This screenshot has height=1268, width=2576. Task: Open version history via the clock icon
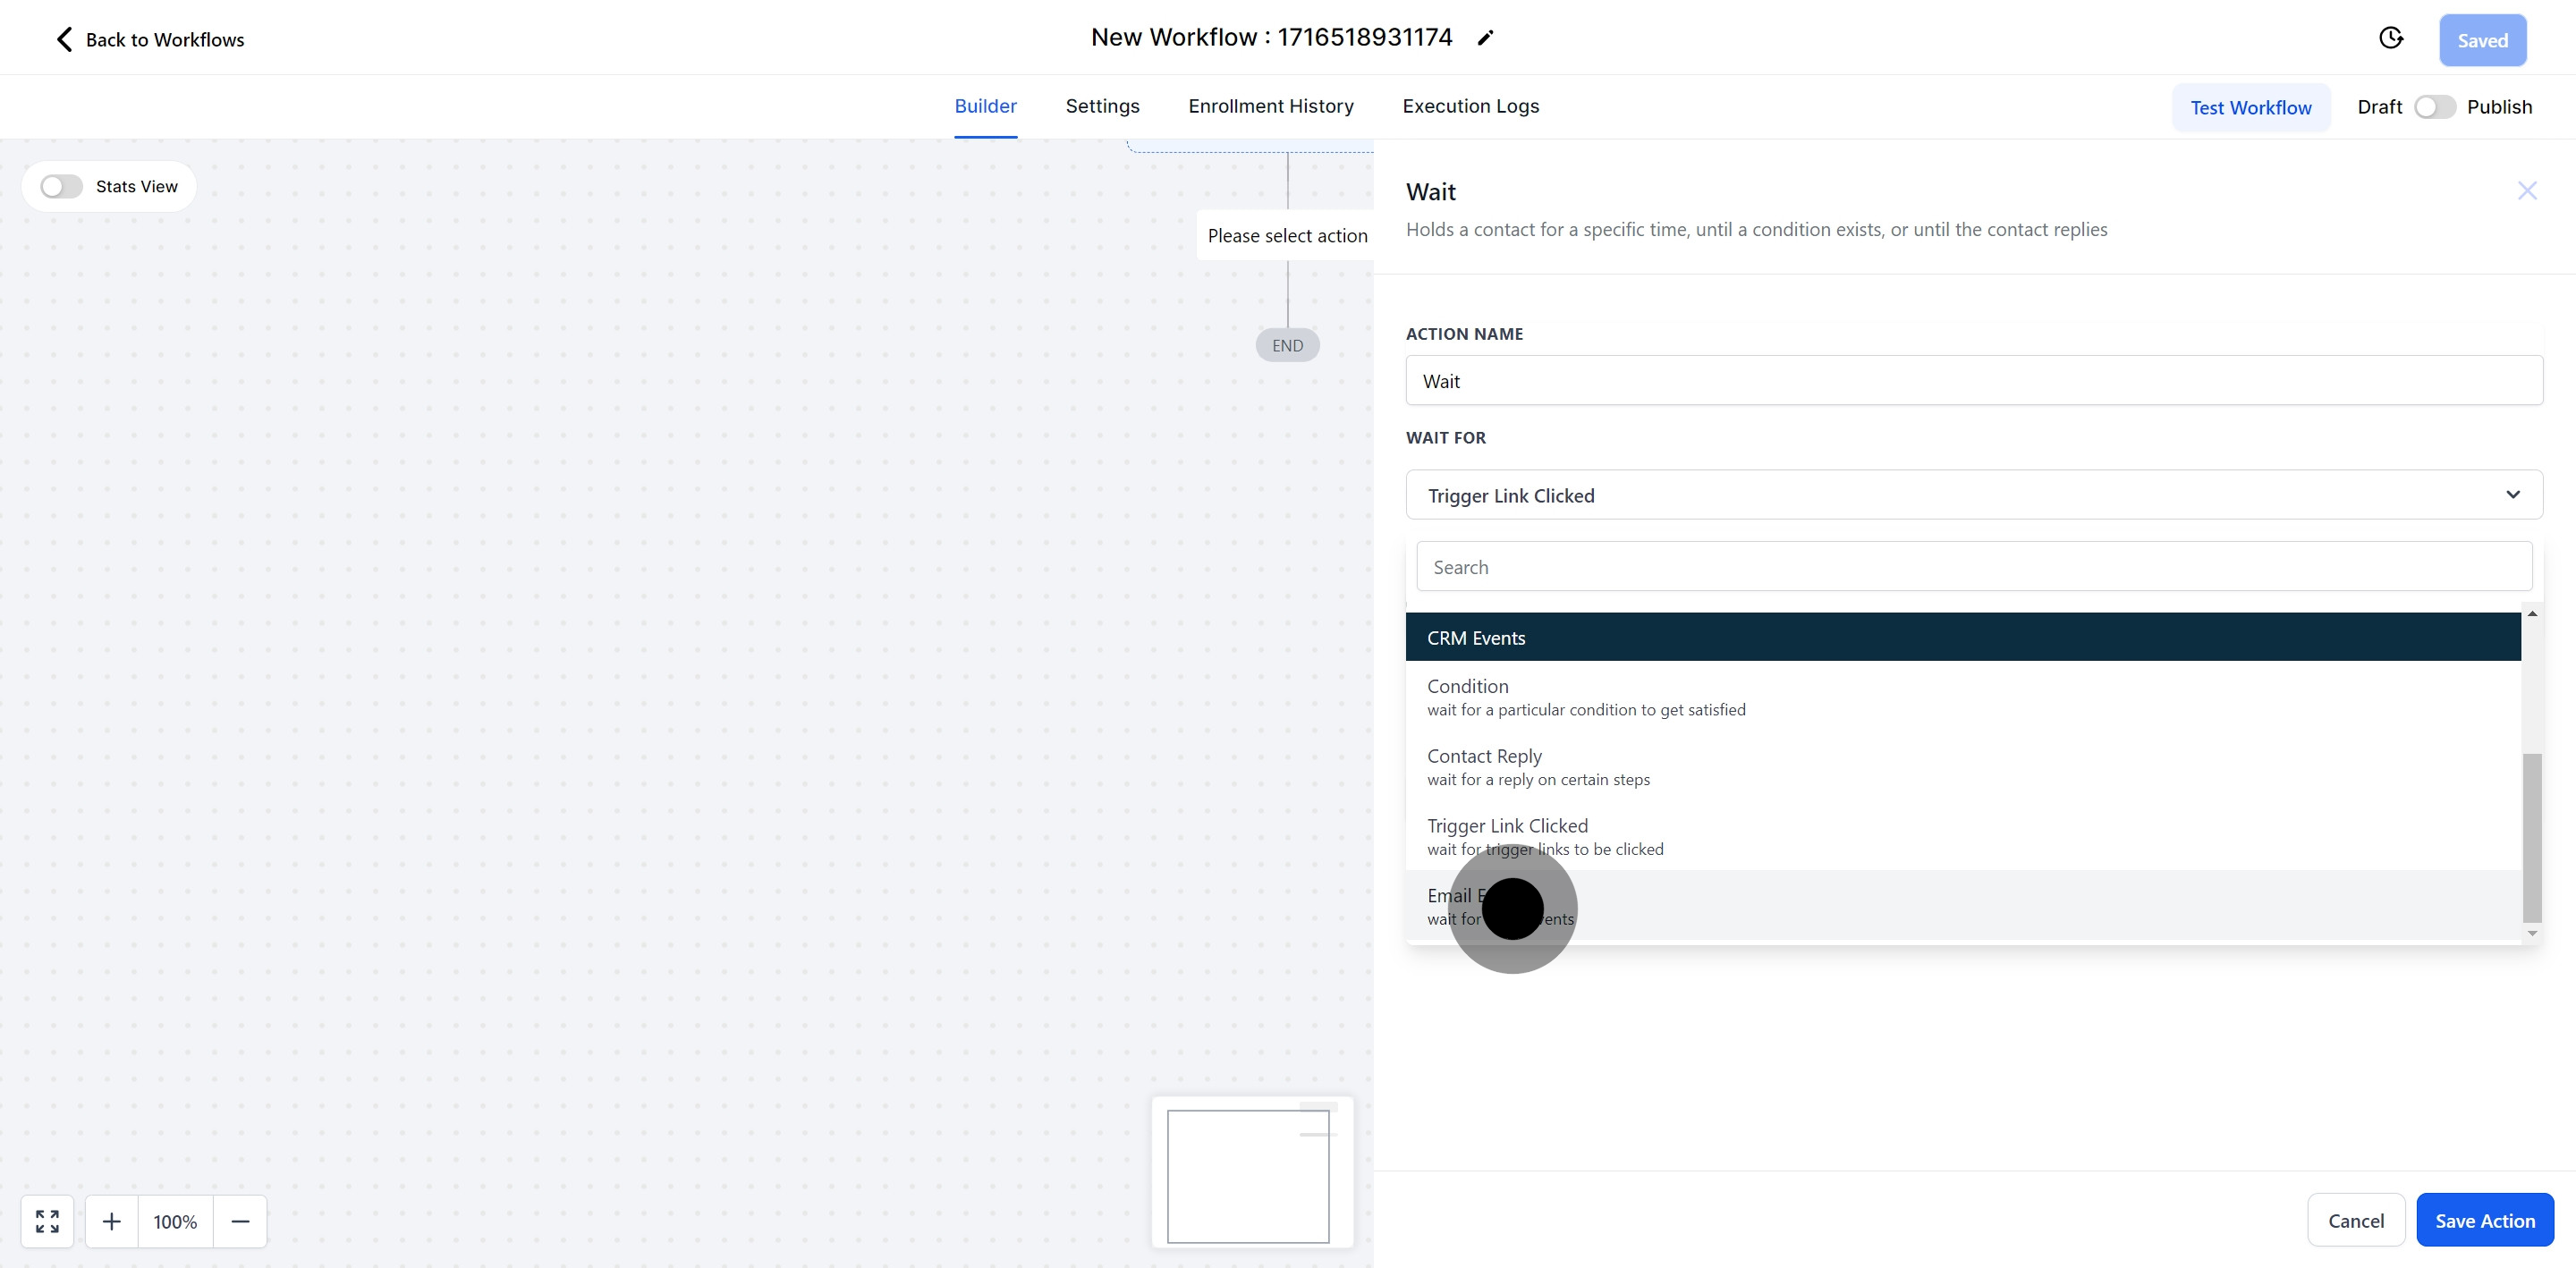[x=2391, y=37]
